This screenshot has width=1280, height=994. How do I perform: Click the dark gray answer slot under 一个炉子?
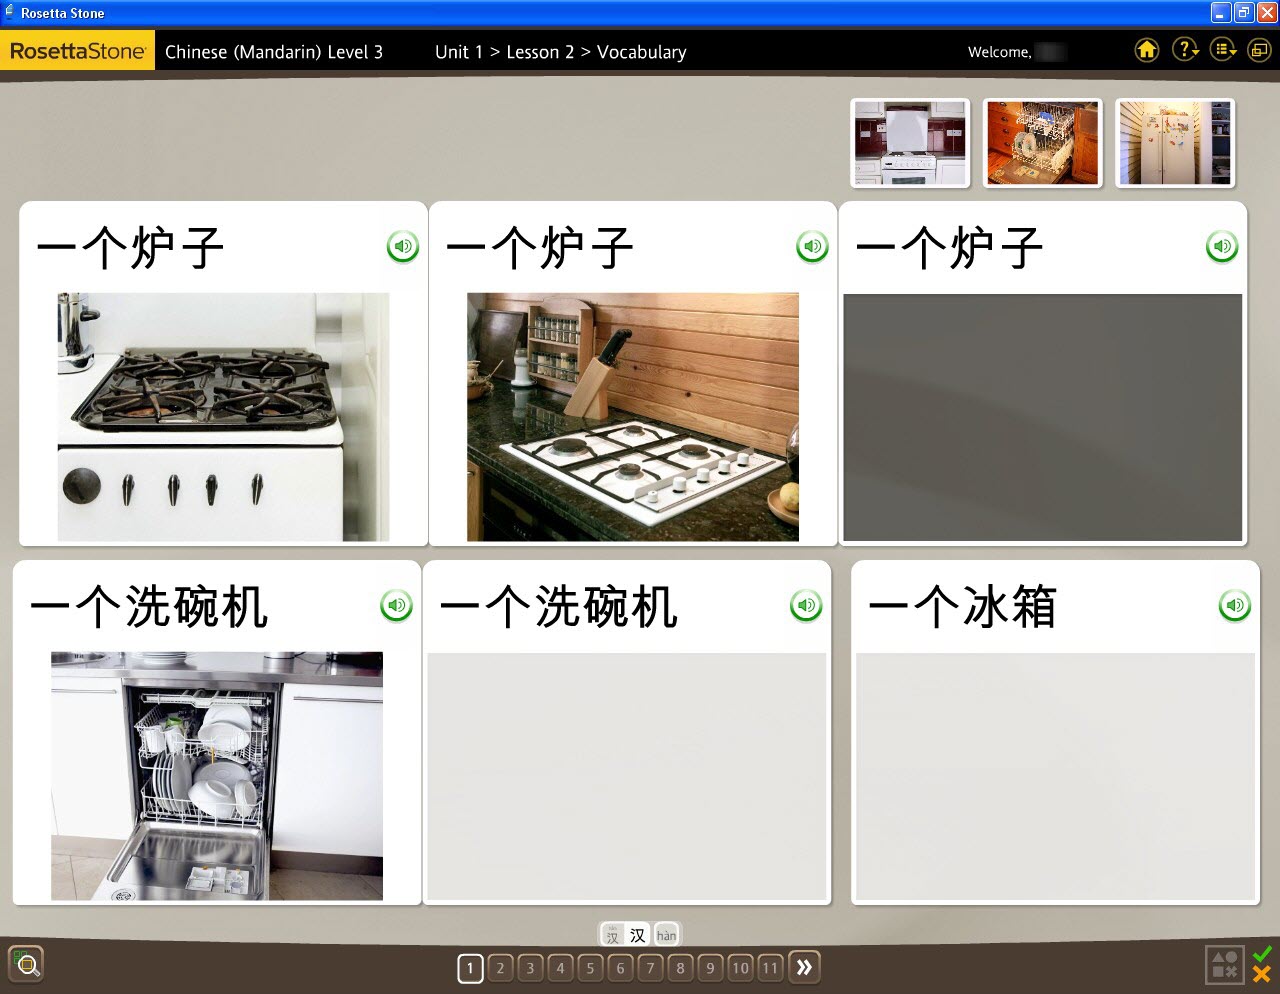(1043, 417)
